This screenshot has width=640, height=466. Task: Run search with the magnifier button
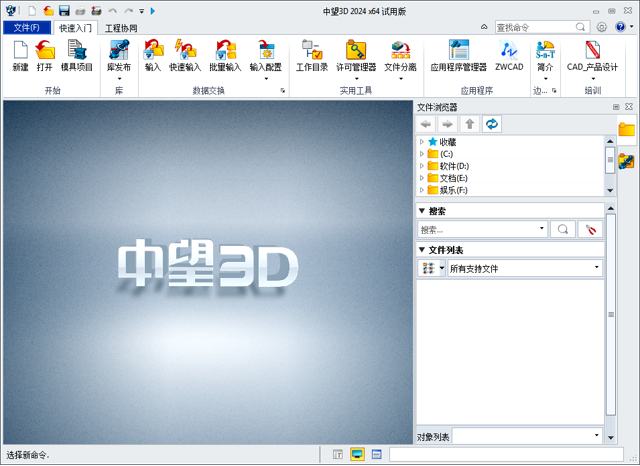[563, 229]
